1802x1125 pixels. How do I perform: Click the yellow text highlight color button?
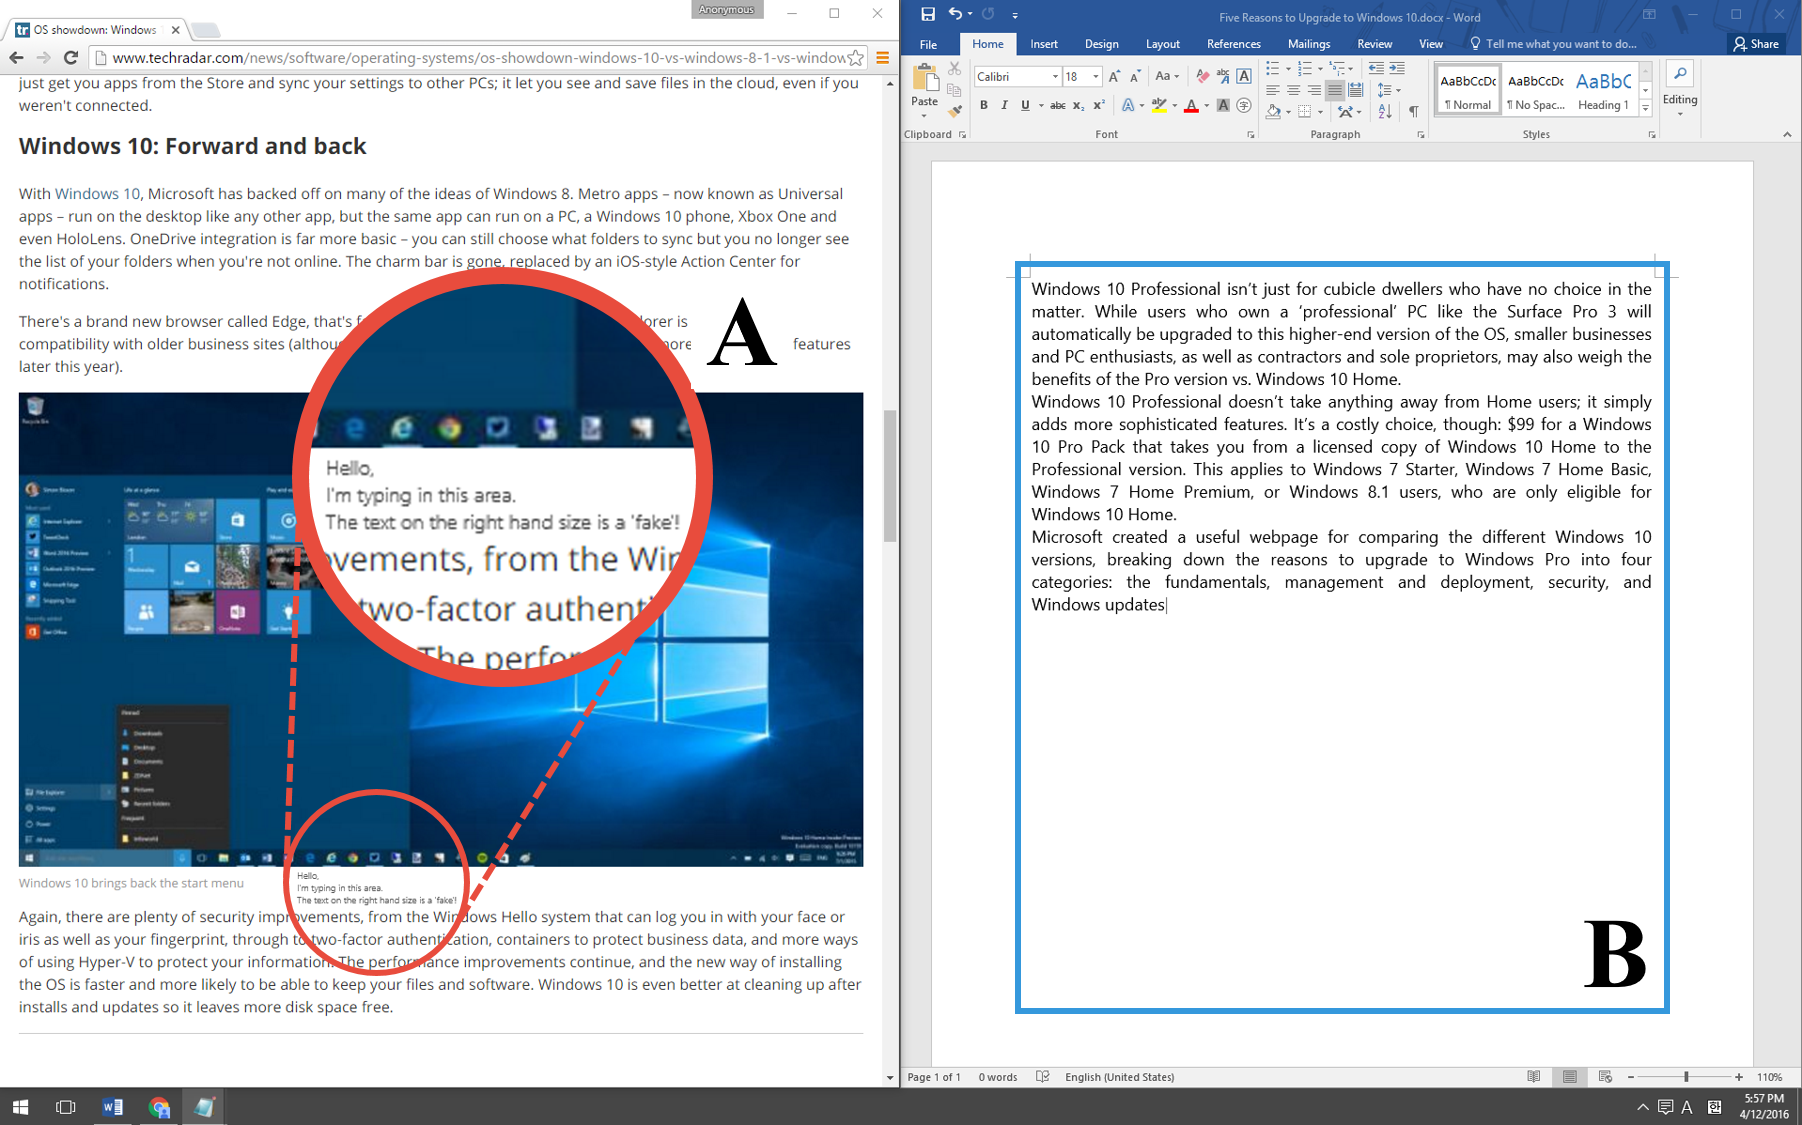click(1159, 105)
